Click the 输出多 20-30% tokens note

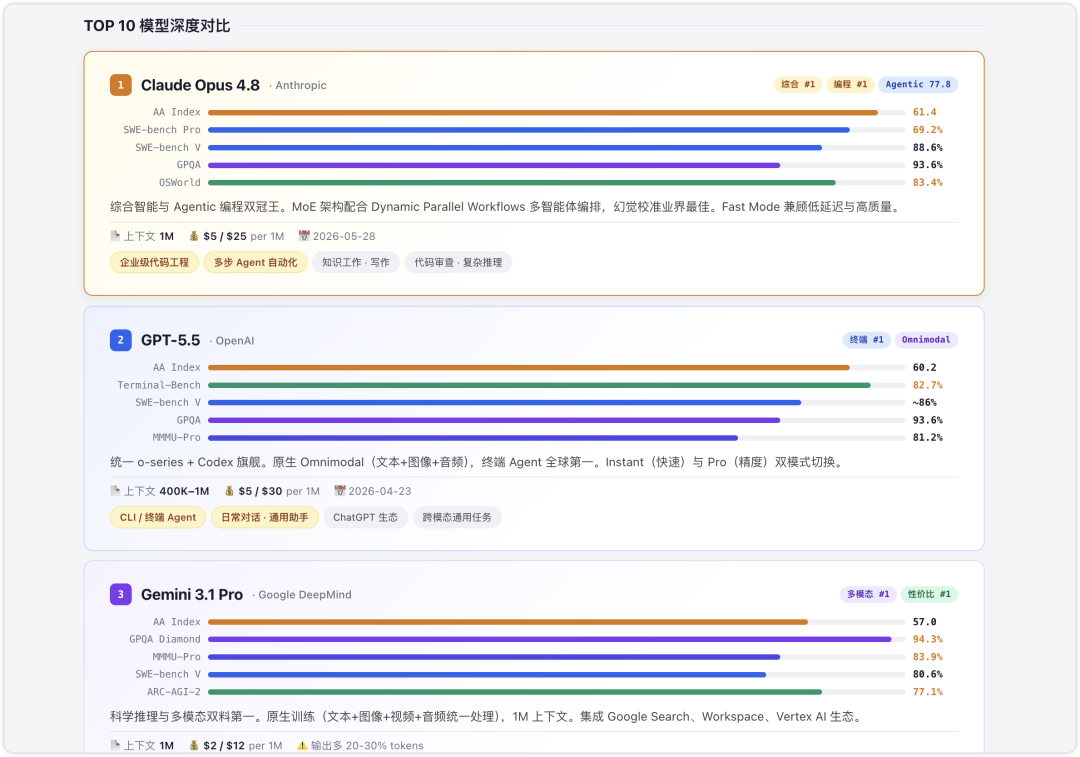(367, 745)
